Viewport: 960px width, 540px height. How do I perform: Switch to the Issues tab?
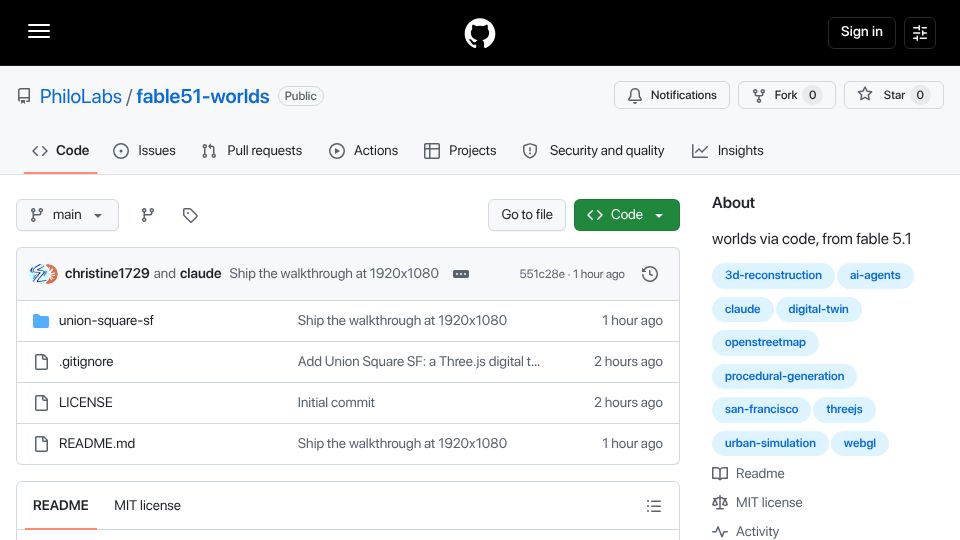pyautogui.click(x=144, y=151)
